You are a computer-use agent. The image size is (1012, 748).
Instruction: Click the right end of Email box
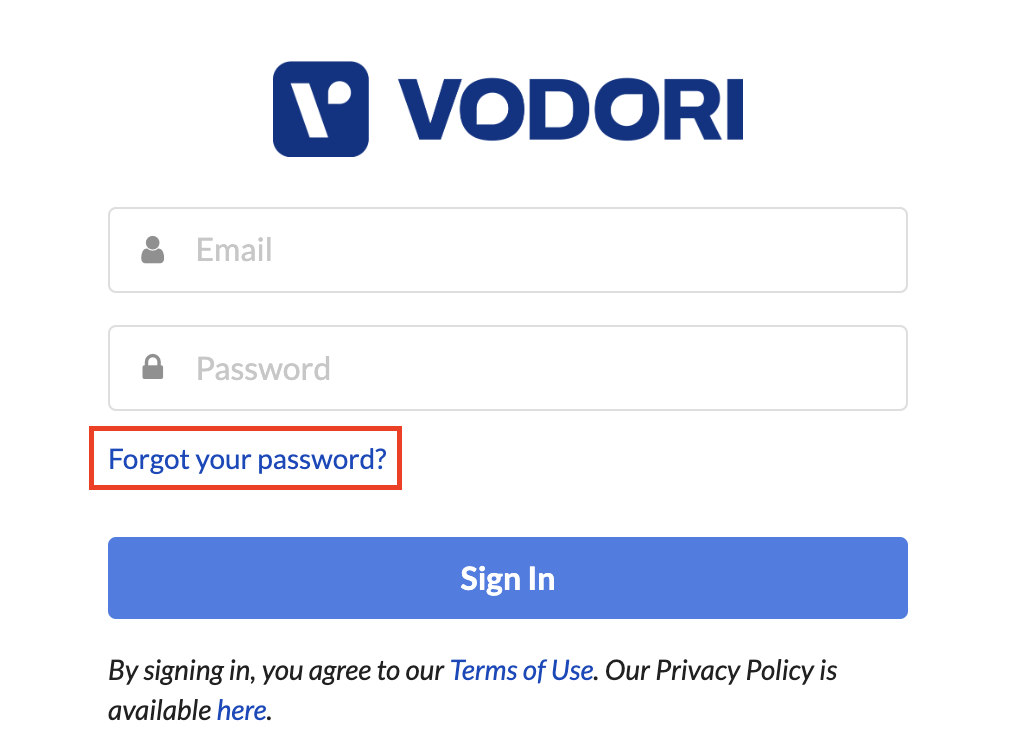click(x=880, y=250)
